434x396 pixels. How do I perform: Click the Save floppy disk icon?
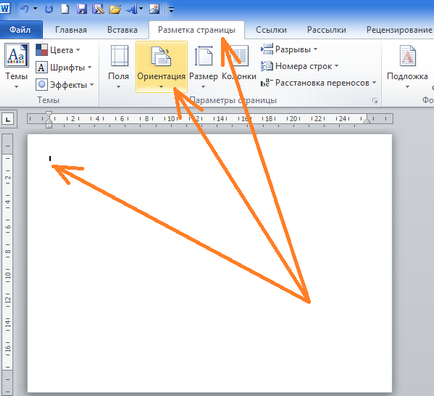82,9
